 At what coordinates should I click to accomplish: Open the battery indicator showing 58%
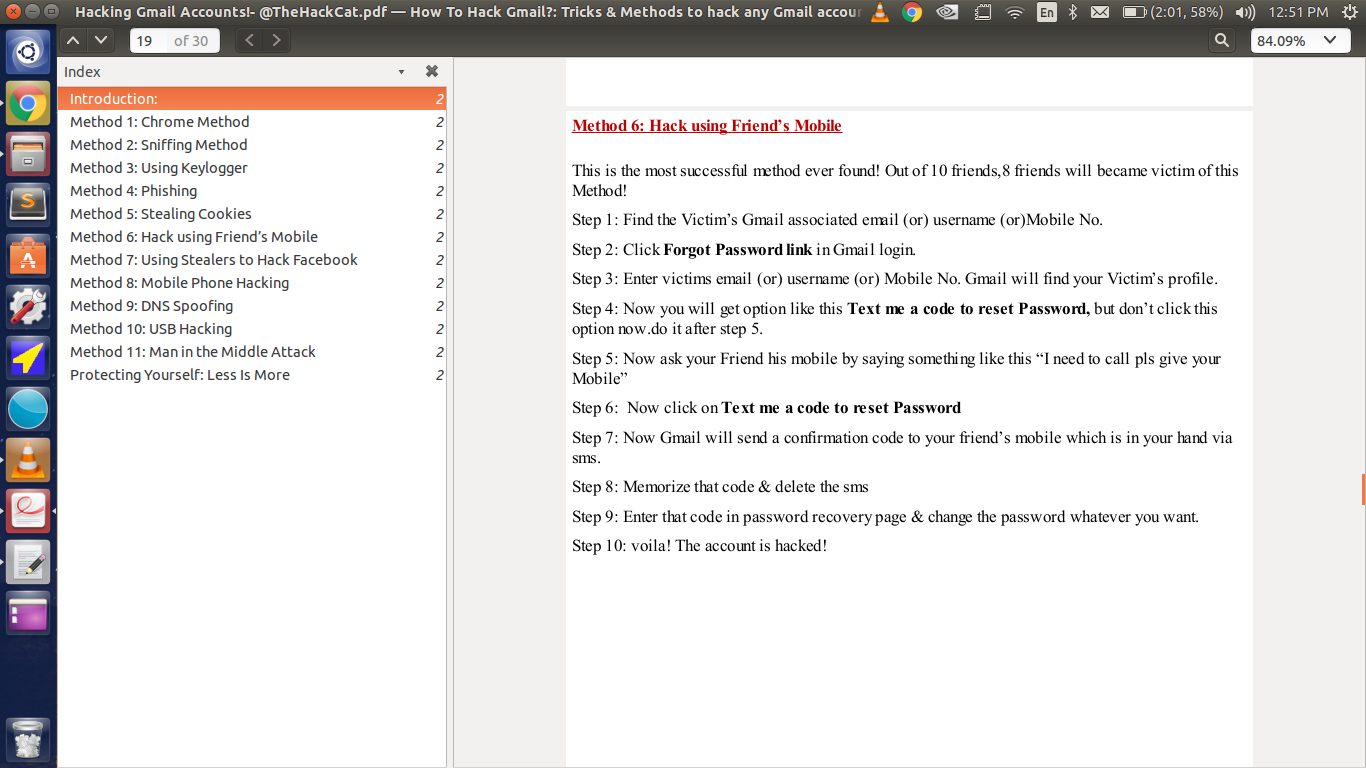1172,12
